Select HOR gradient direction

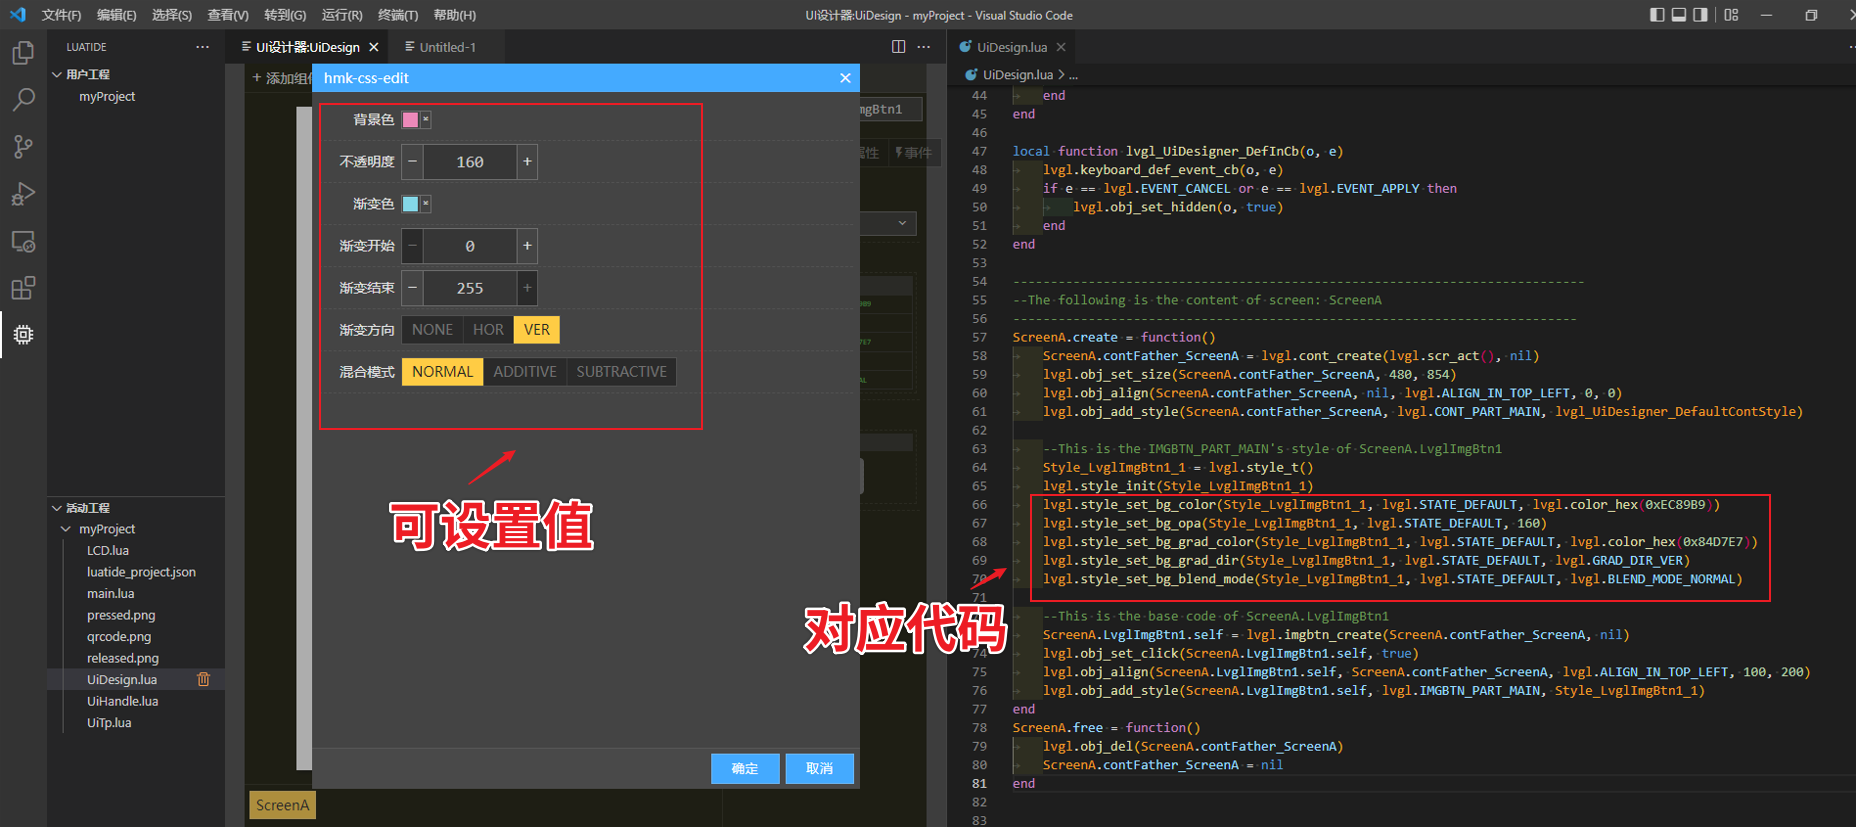tap(488, 330)
